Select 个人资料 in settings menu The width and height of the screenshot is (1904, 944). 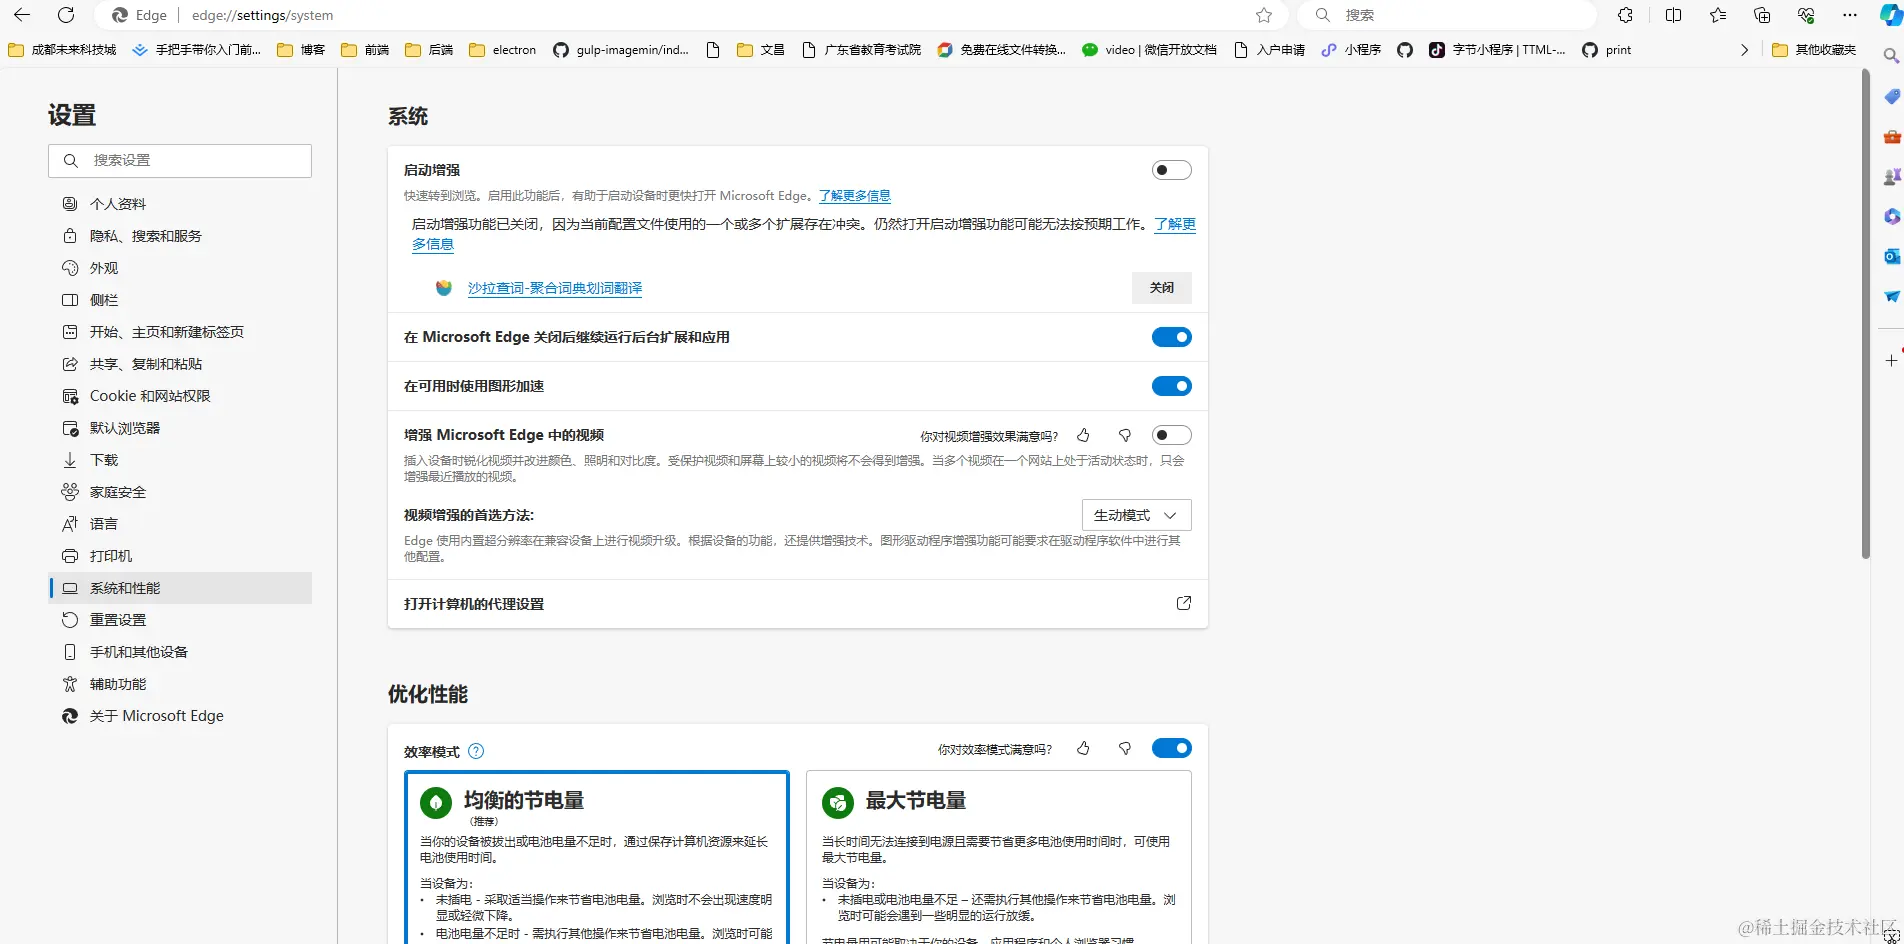(x=180, y=204)
